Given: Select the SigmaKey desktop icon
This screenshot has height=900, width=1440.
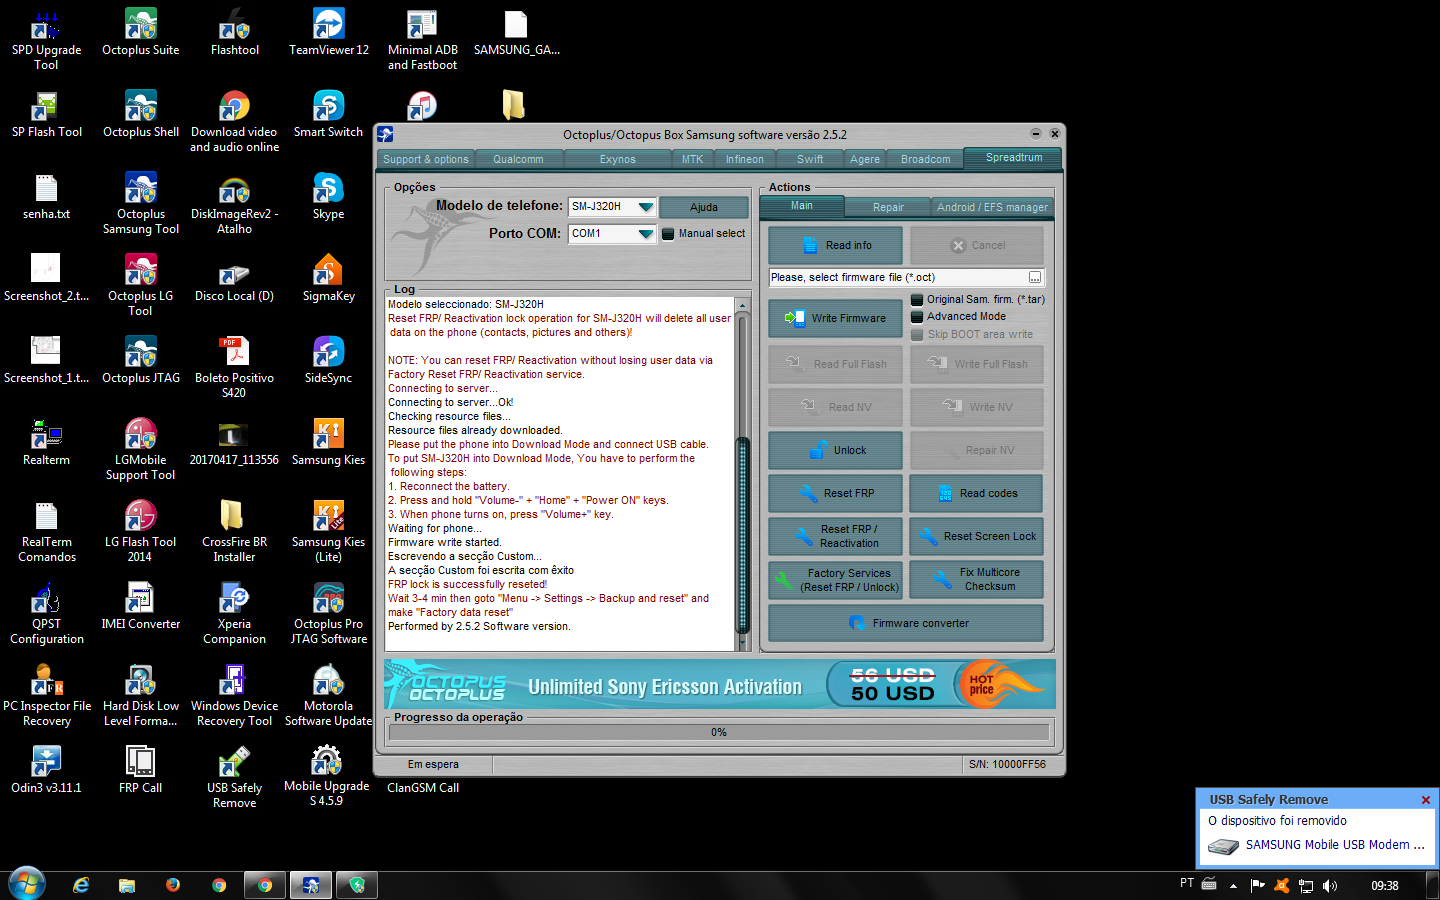Looking at the screenshot, I should click(x=329, y=278).
